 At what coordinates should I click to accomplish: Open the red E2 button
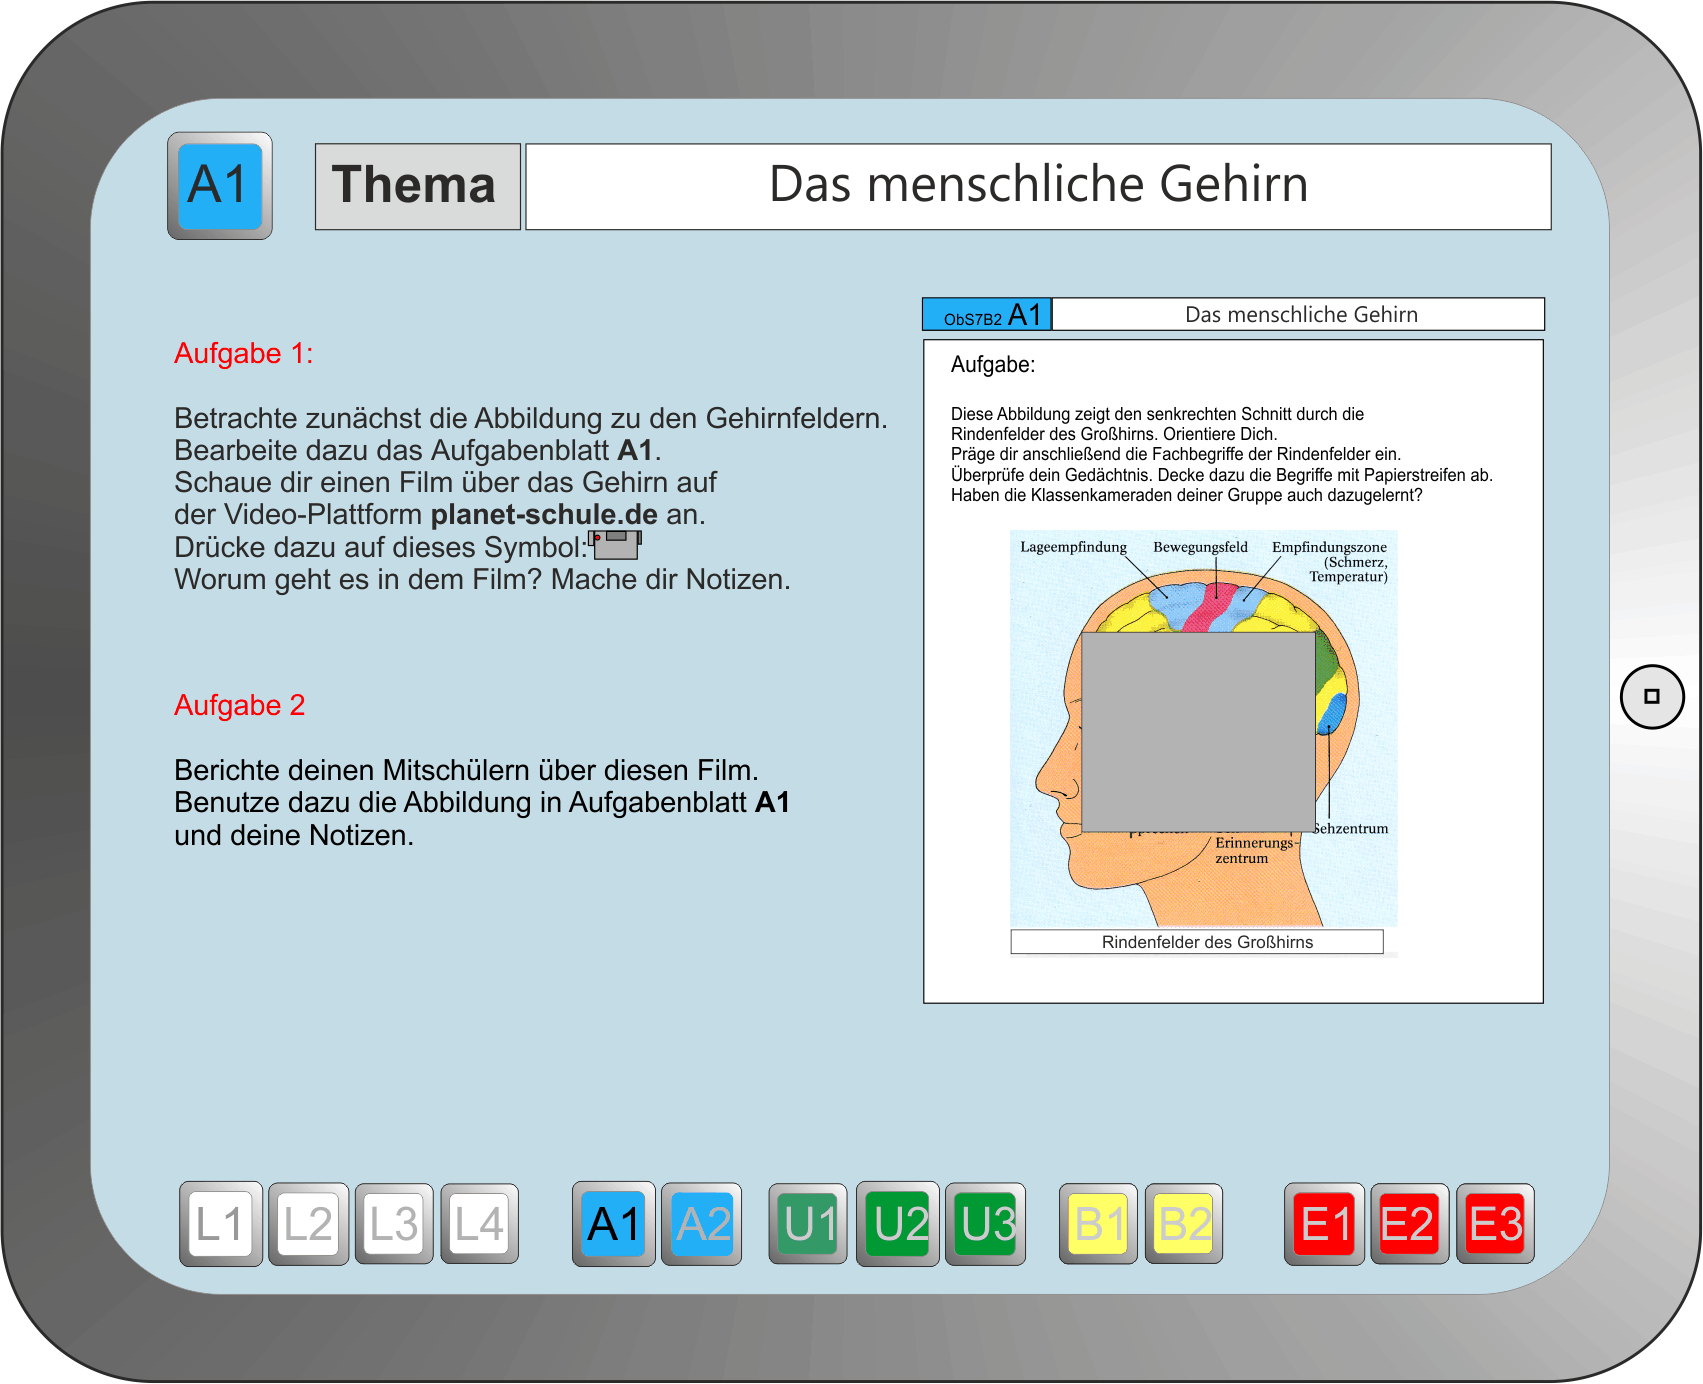[x=1410, y=1224]
